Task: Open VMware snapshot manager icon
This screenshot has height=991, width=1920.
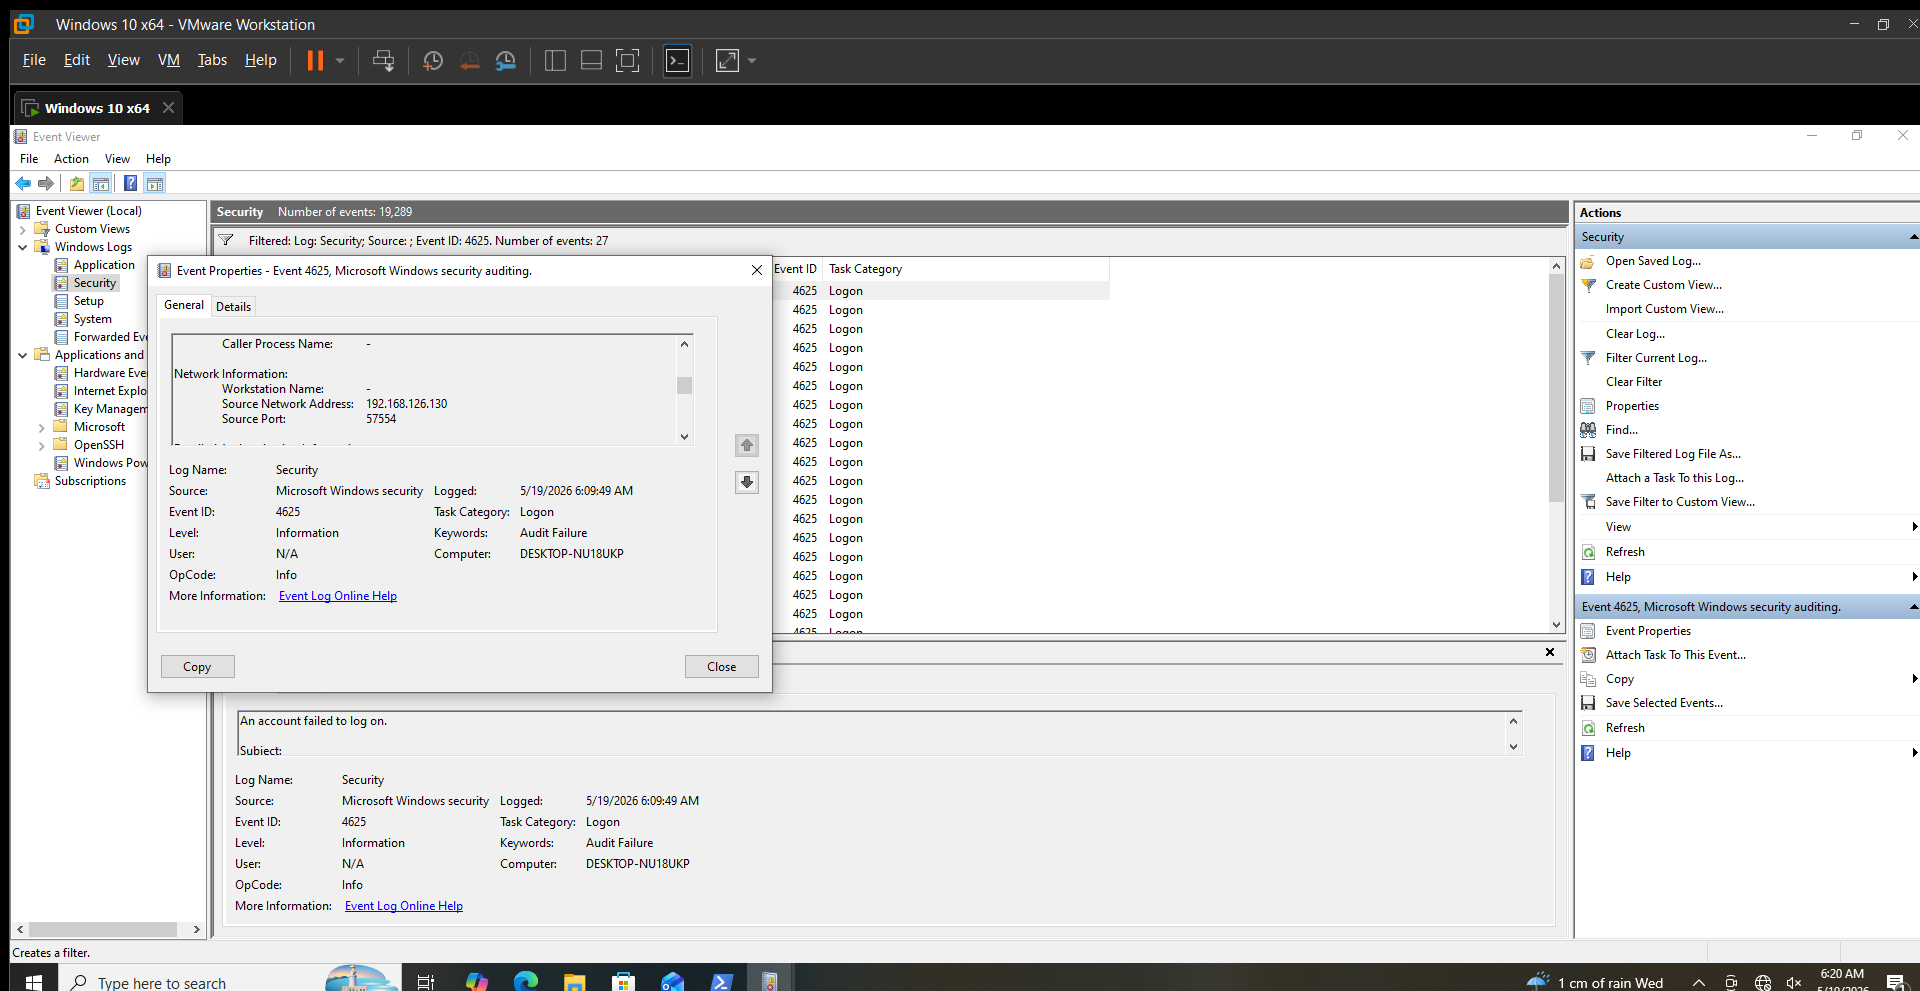Action: pyautogui.click(x=506, y=61)
